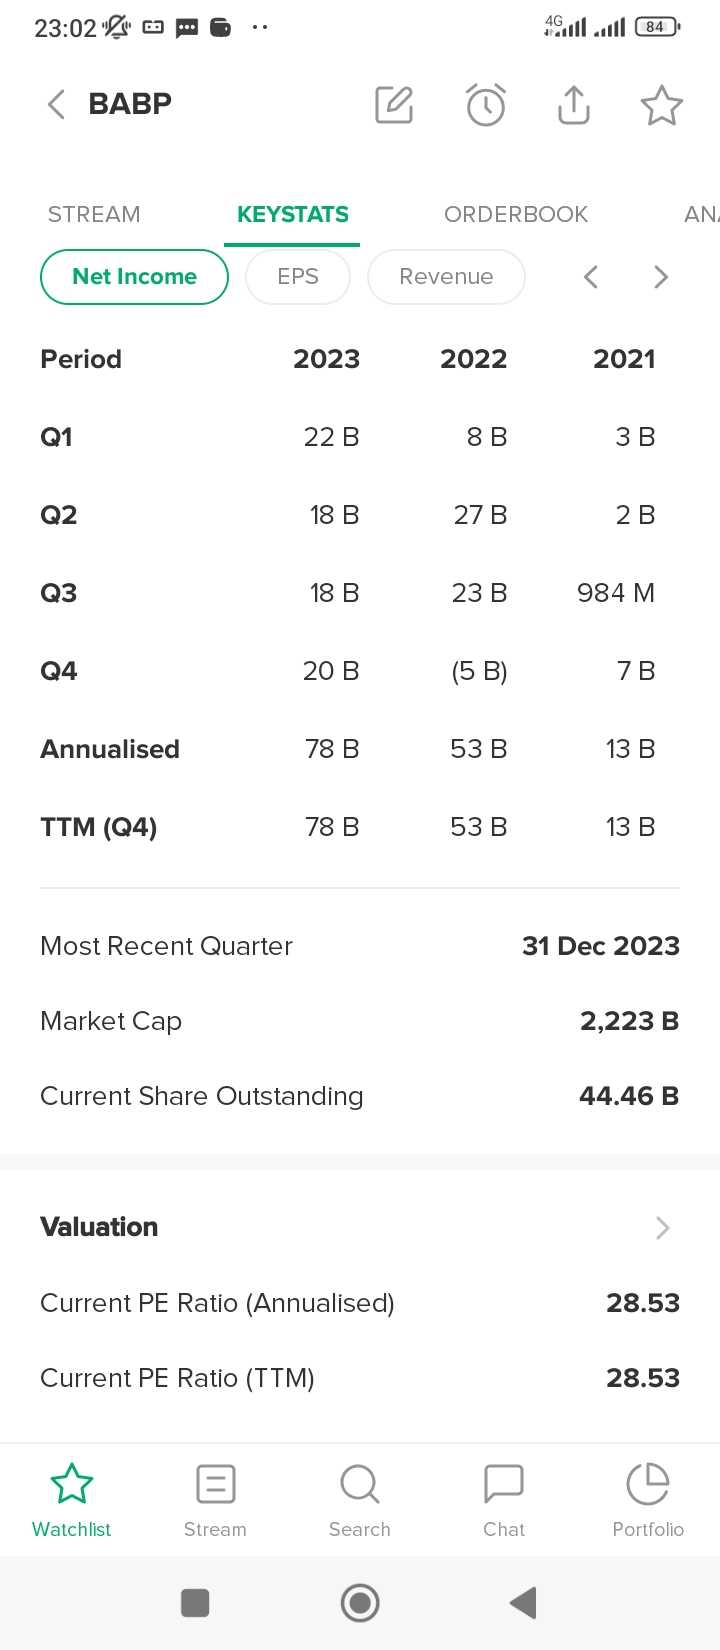Image resolution: width=720 pixels, height=1650 pixels.
Task: Tap the Android recent apps square
Action: (195, 1603)
